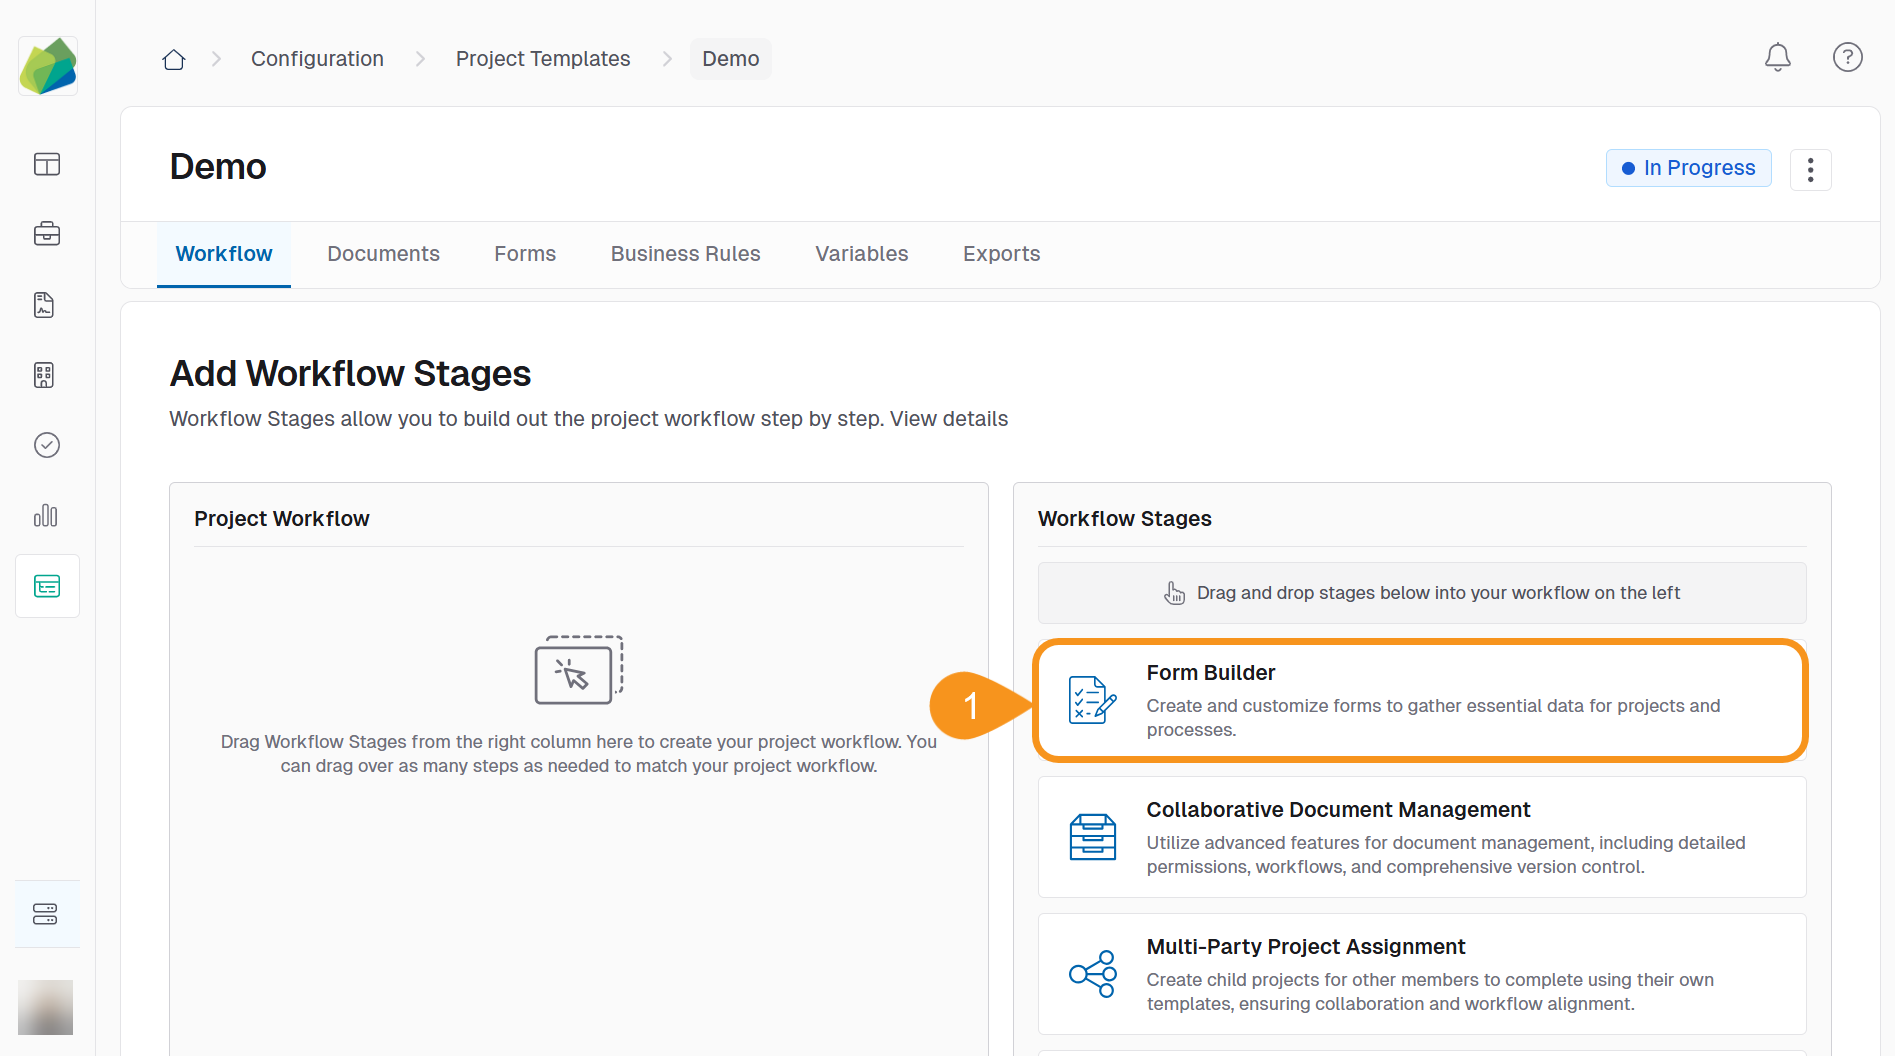Viewport: 1895px width, 1056px height.
Task: Open the home breadcrumb icon
Action: point(173,59)
